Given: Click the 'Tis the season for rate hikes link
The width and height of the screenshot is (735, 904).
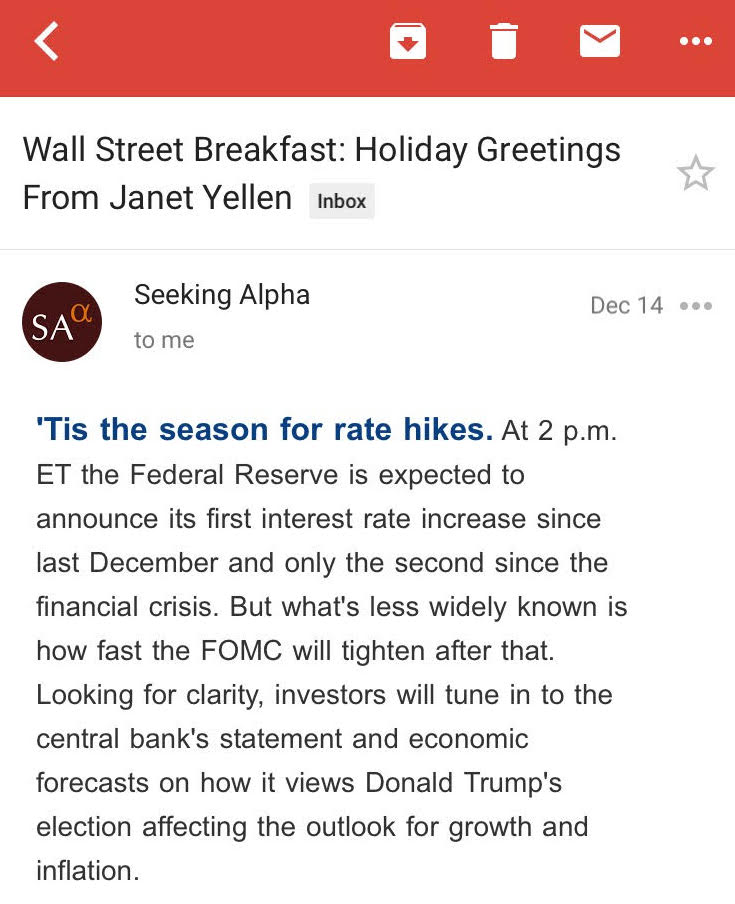Looking at the screenshot, I should pos(265,430).
